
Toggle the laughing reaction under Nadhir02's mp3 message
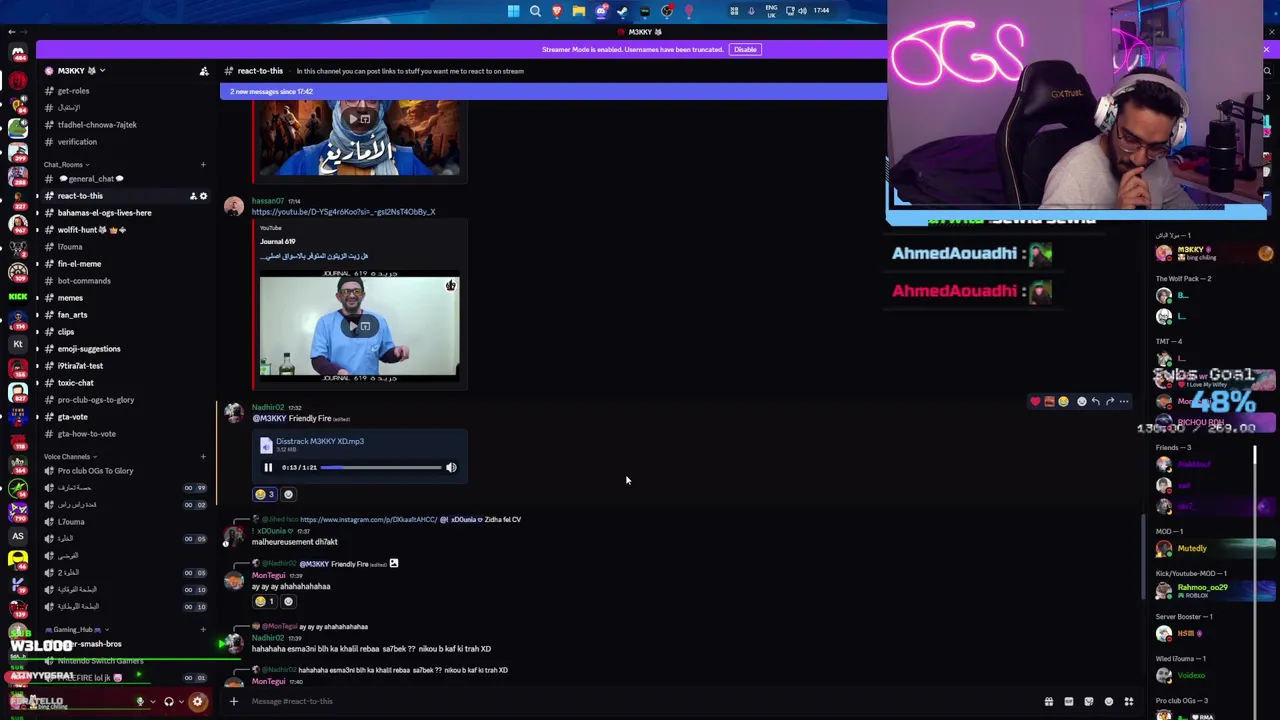265,494
